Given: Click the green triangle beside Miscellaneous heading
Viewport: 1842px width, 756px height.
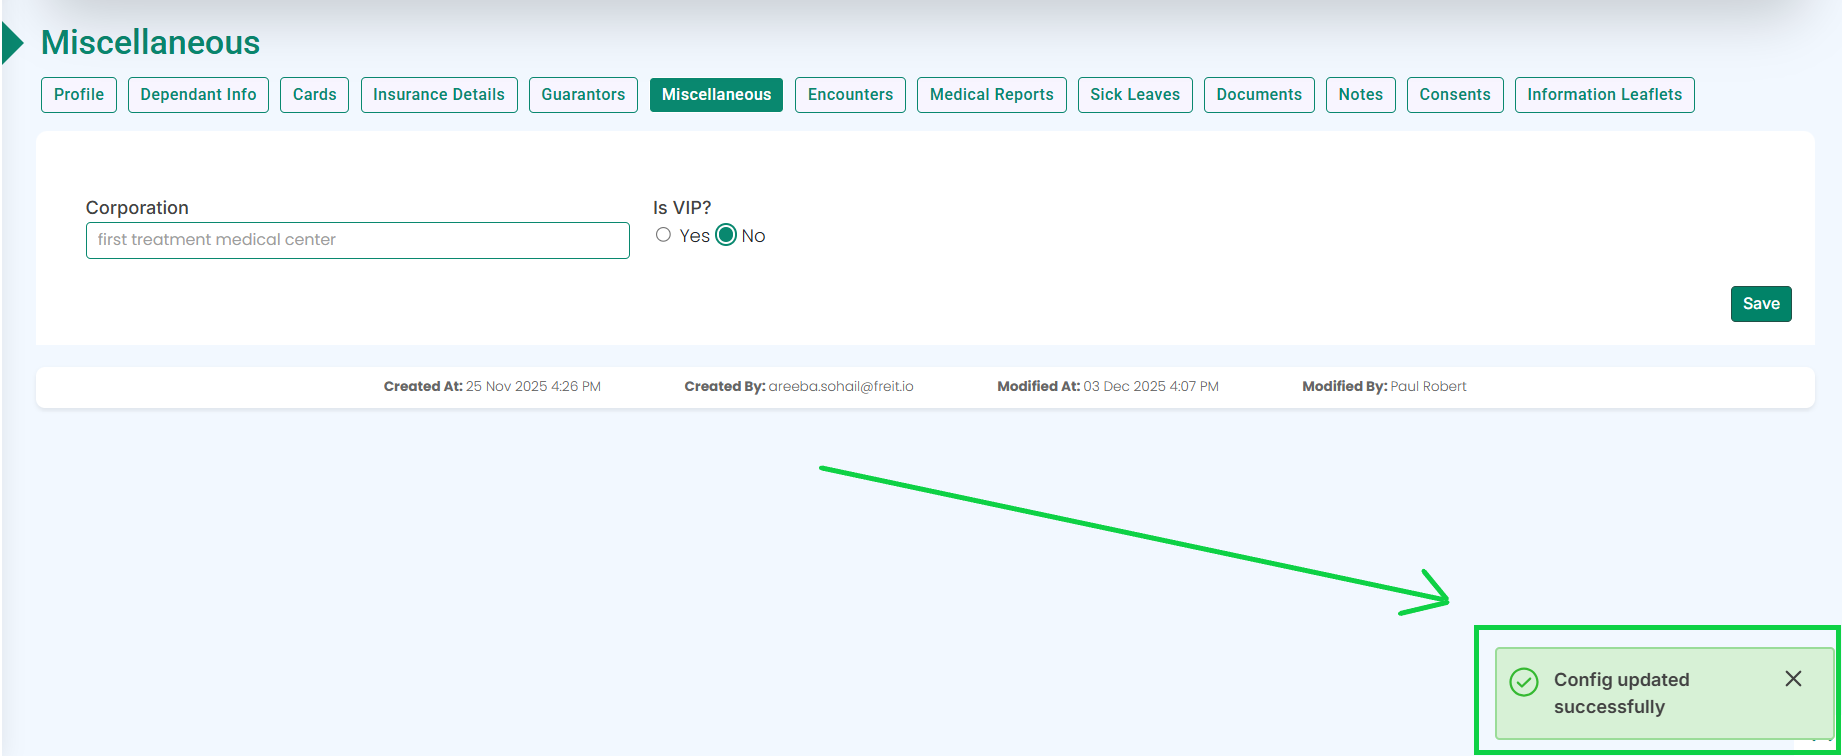Looking at the screenshot, I should pyautogui.click(x=13, y=43).
